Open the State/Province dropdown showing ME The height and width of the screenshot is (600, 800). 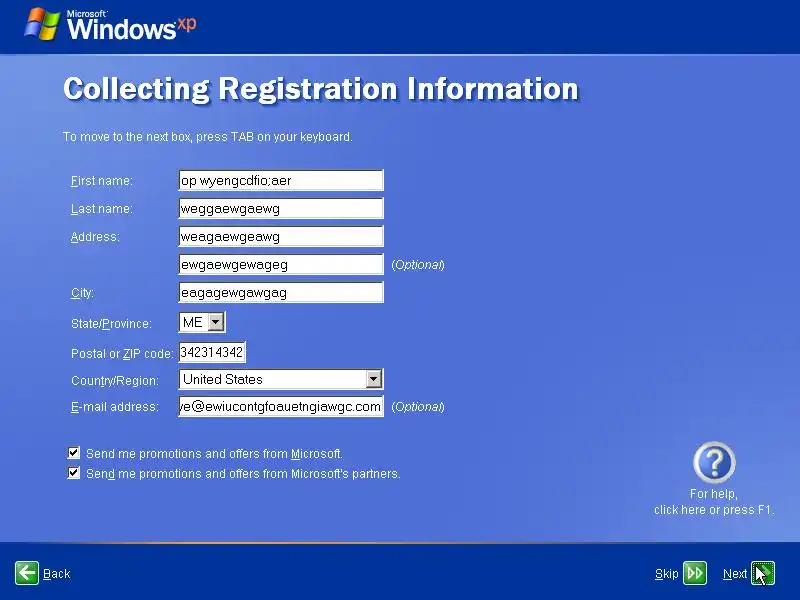point(216,322)
